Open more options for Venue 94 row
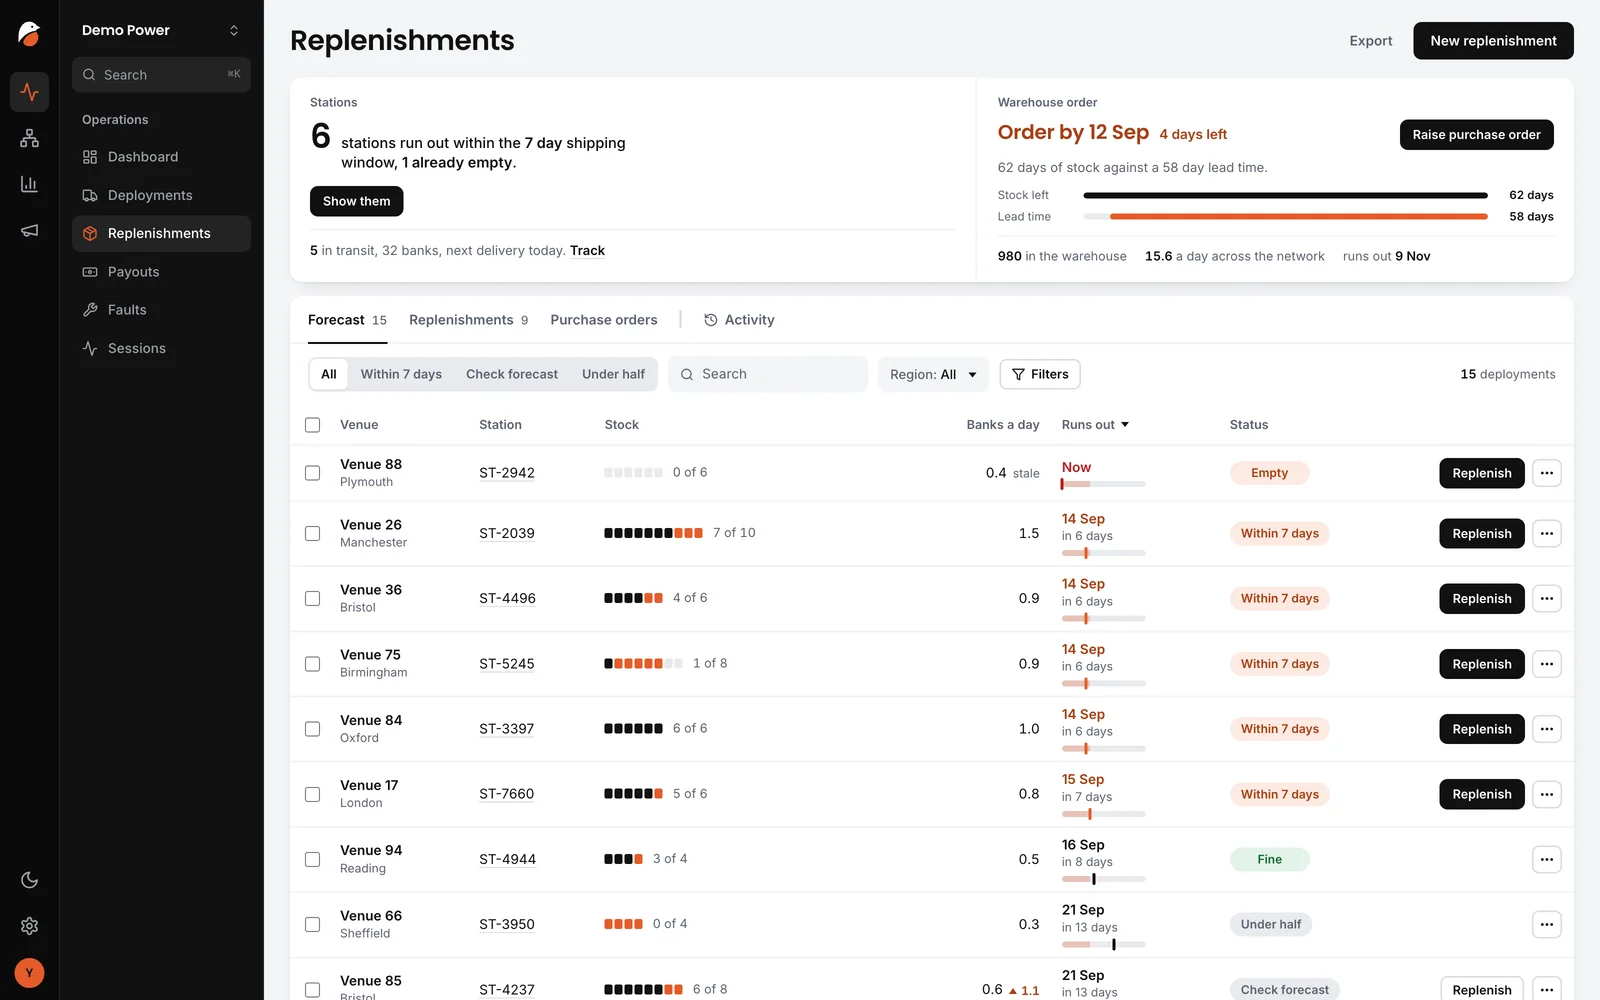 (x=1547, y=859)
